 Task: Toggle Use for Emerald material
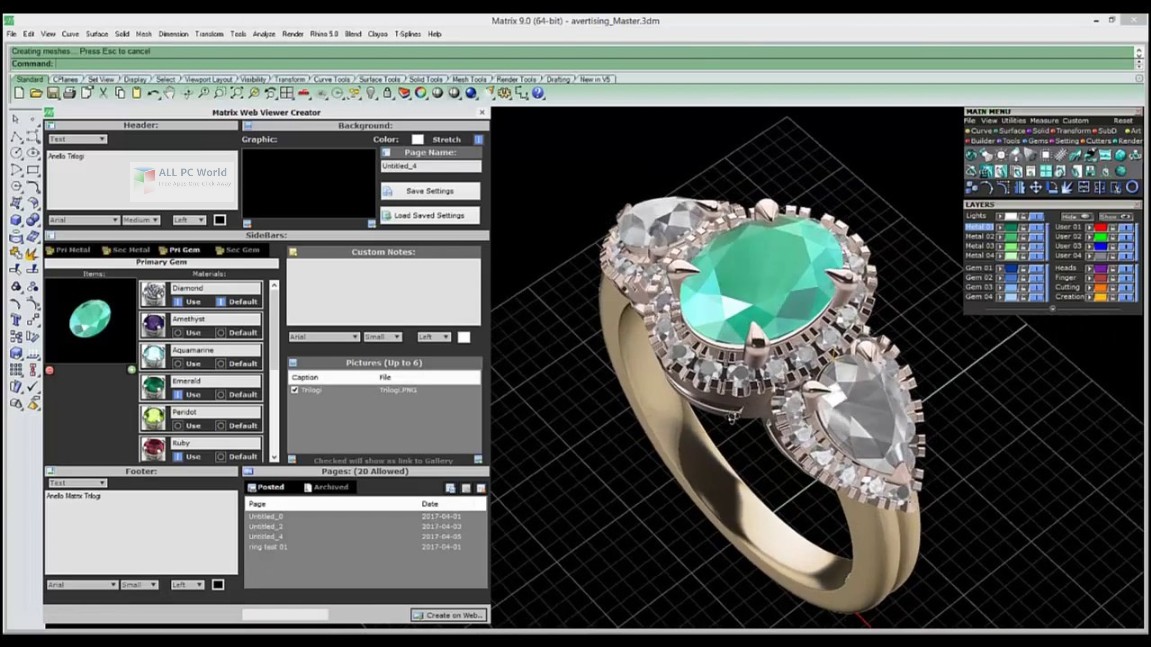coord(178,394)
